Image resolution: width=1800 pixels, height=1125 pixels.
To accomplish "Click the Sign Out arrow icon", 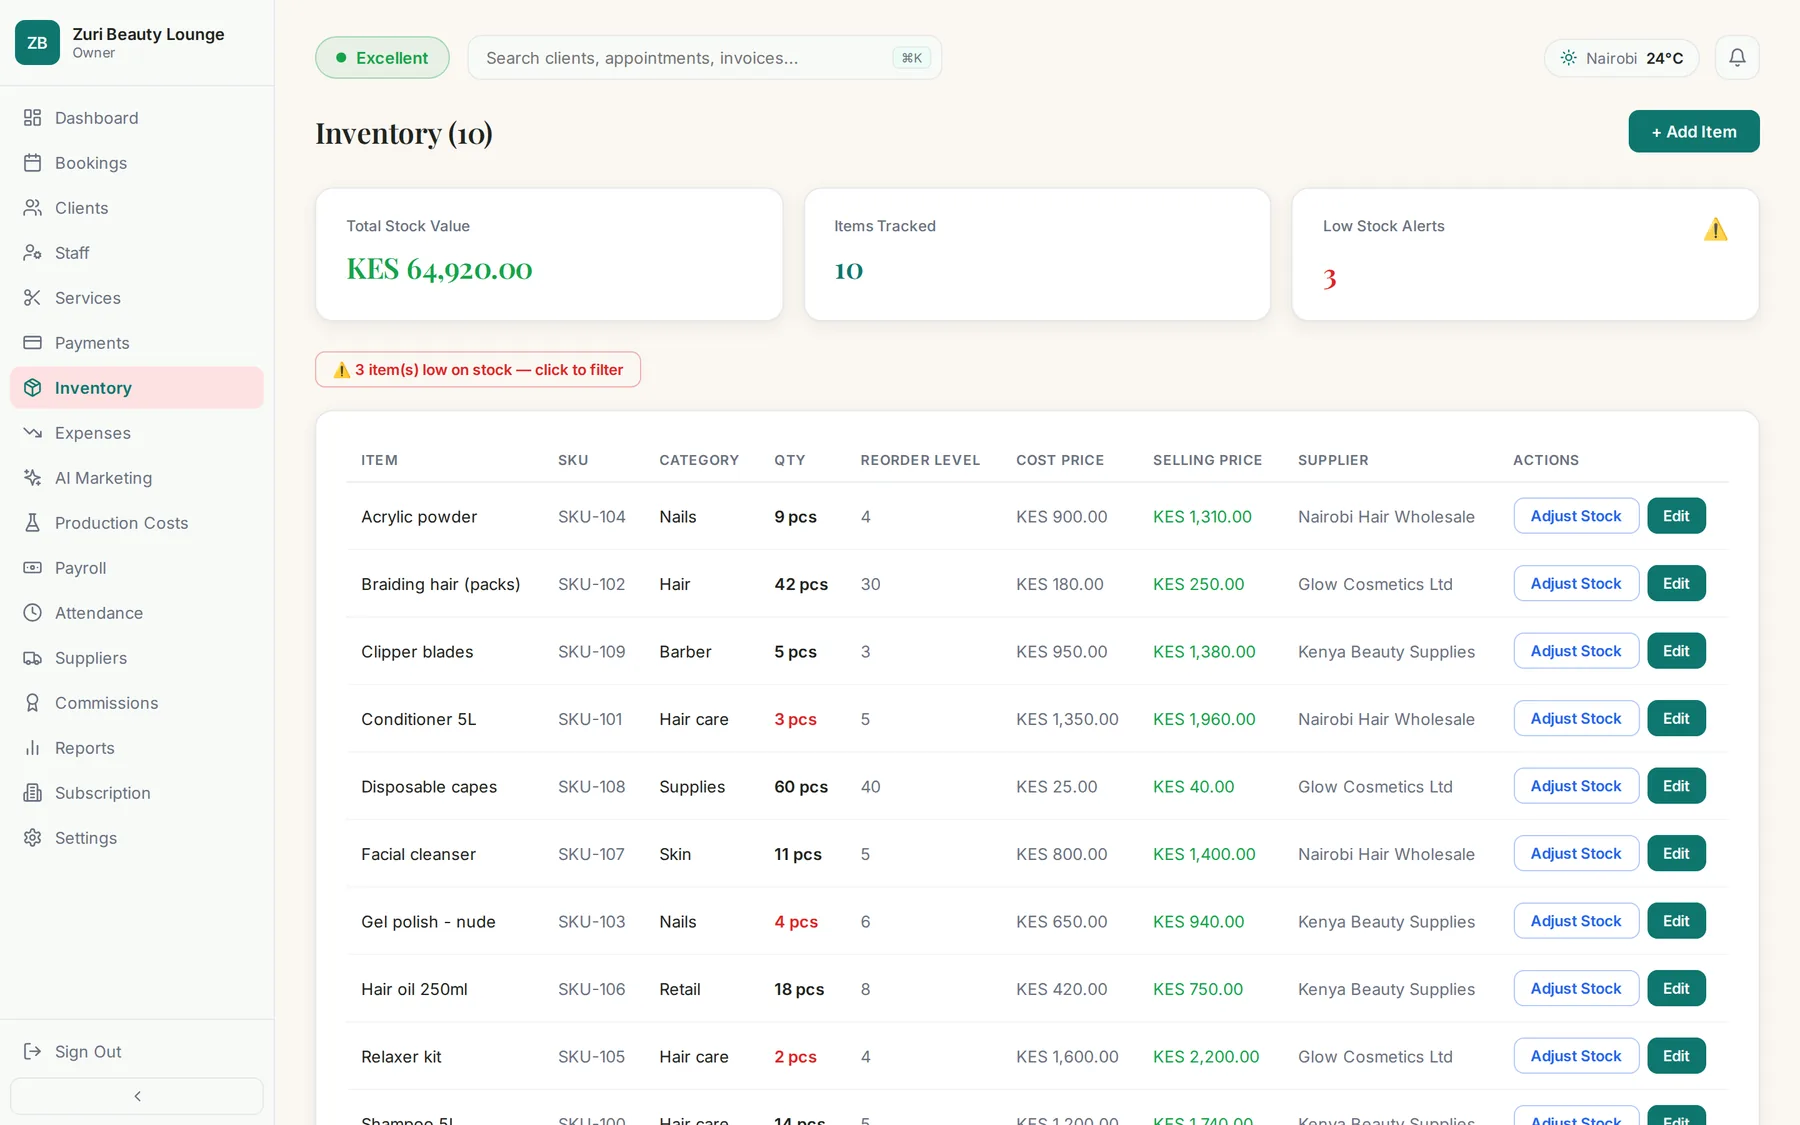I will coord(33,1052).
